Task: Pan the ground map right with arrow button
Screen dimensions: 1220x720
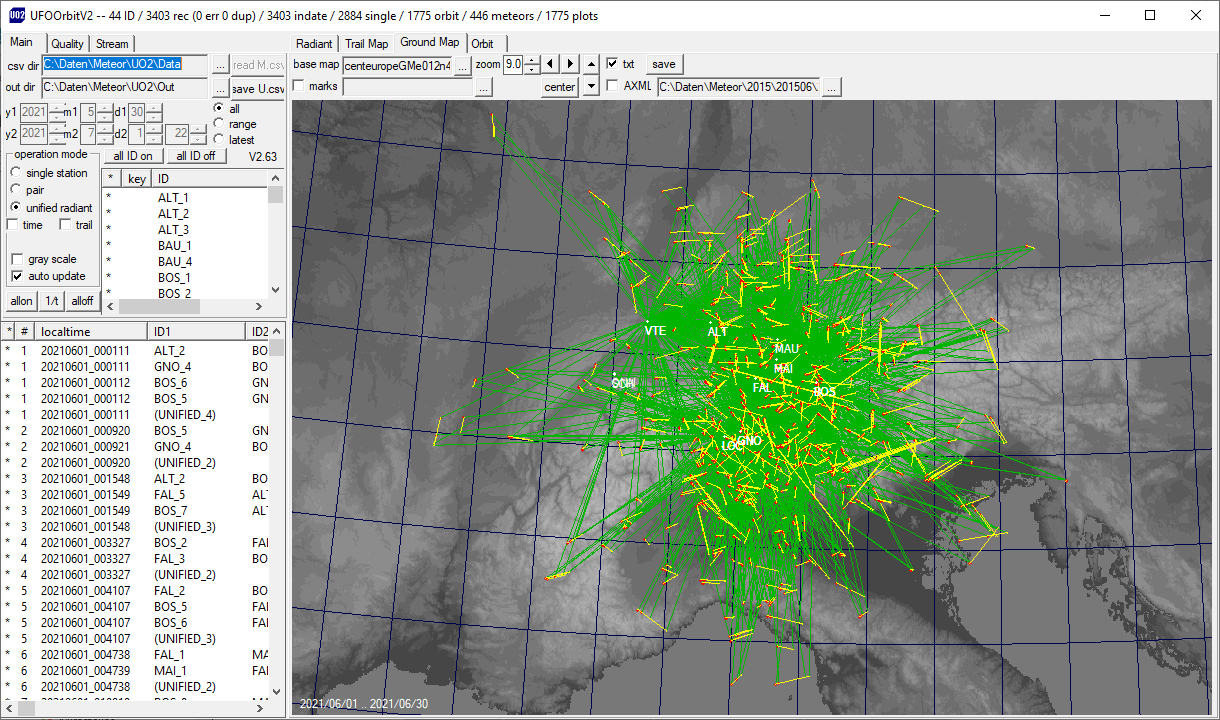Action: click(570, 64)
